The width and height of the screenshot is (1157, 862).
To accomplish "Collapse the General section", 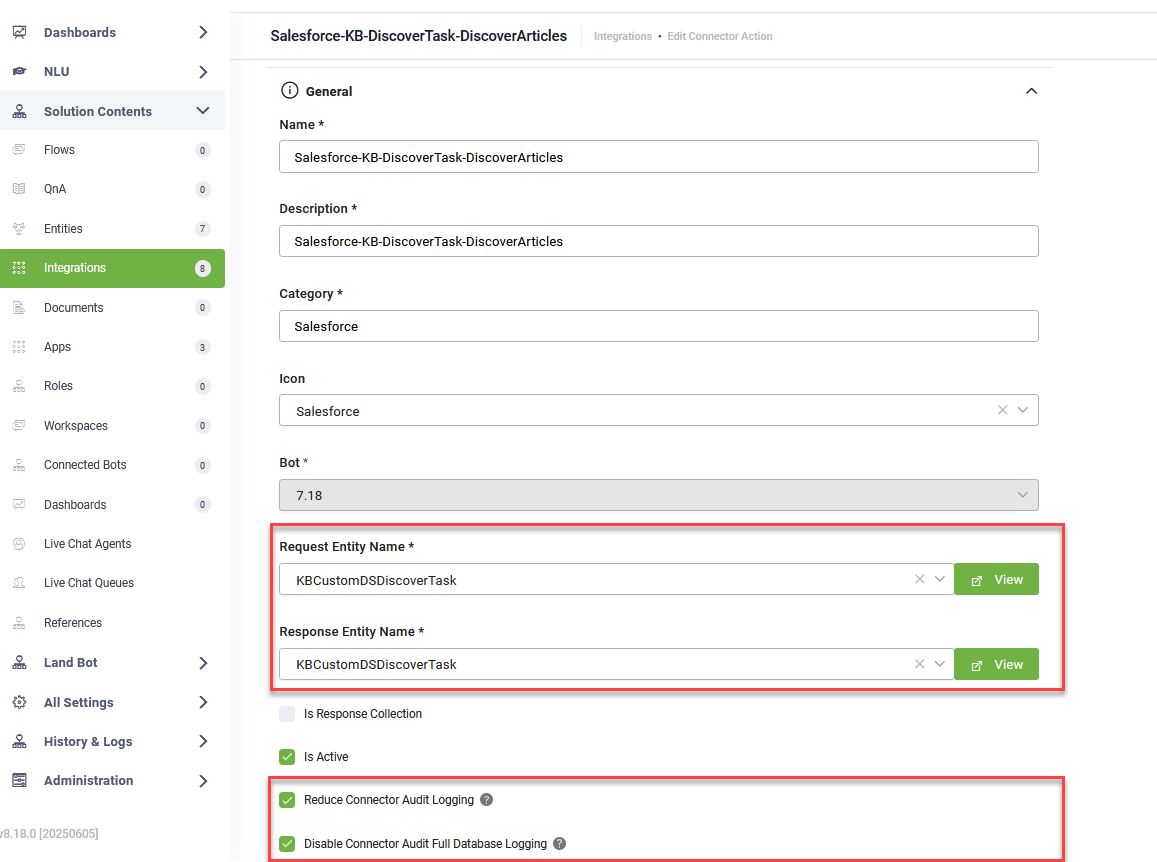I will tap(1032, 91).
